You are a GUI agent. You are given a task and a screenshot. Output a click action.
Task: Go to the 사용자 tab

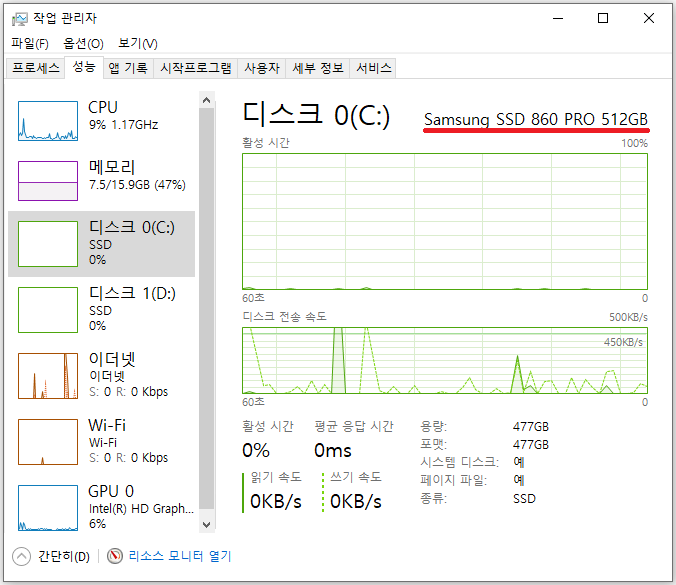pyautogui.click(x=262, y=68)
